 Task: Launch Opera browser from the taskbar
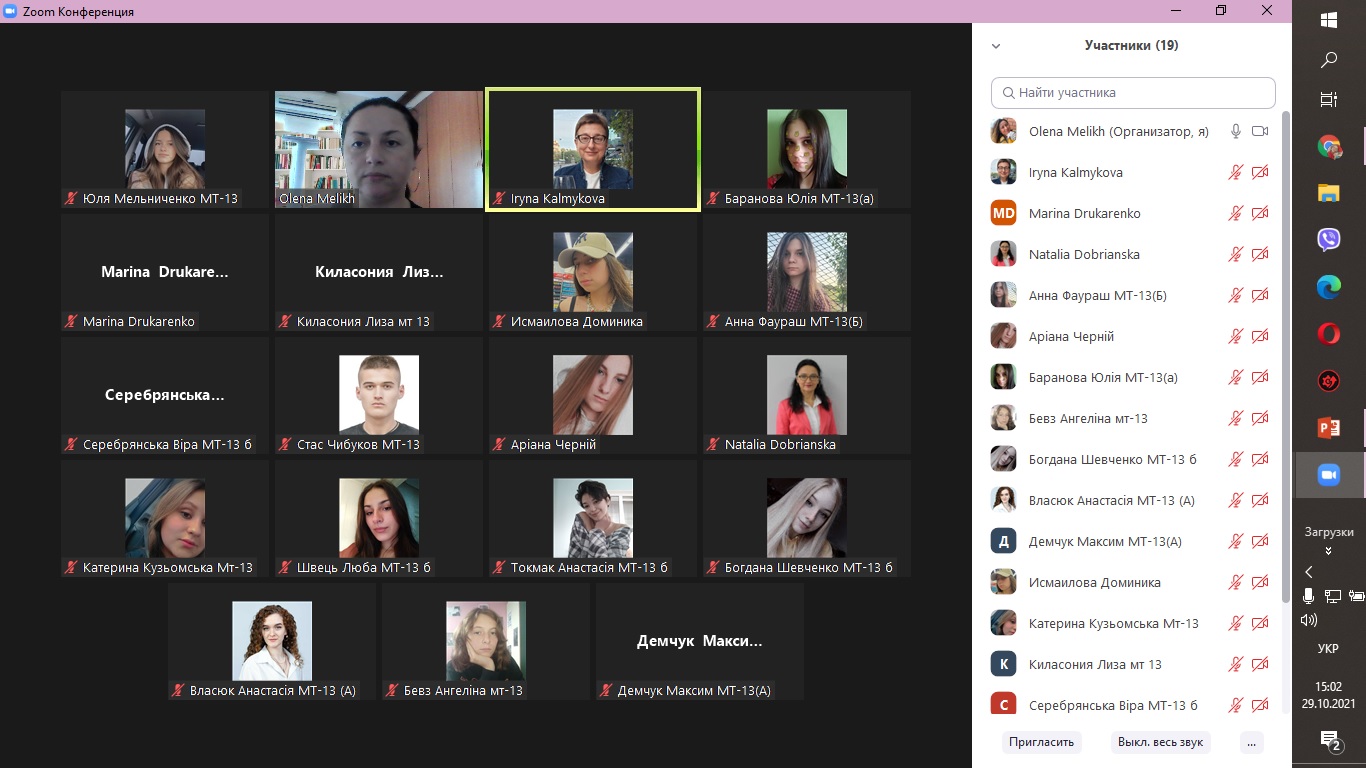[1329, 334]
